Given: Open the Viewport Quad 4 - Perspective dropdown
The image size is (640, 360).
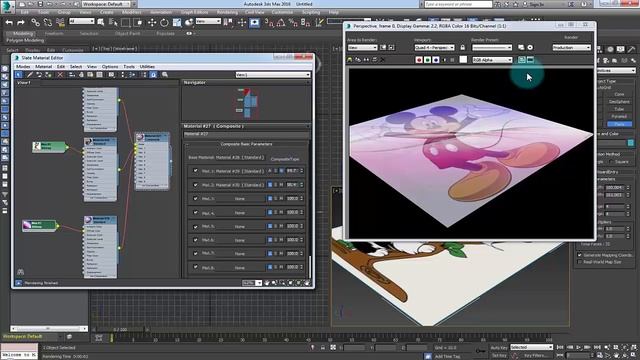Looking at the screenshot, I should pos(434,47).
